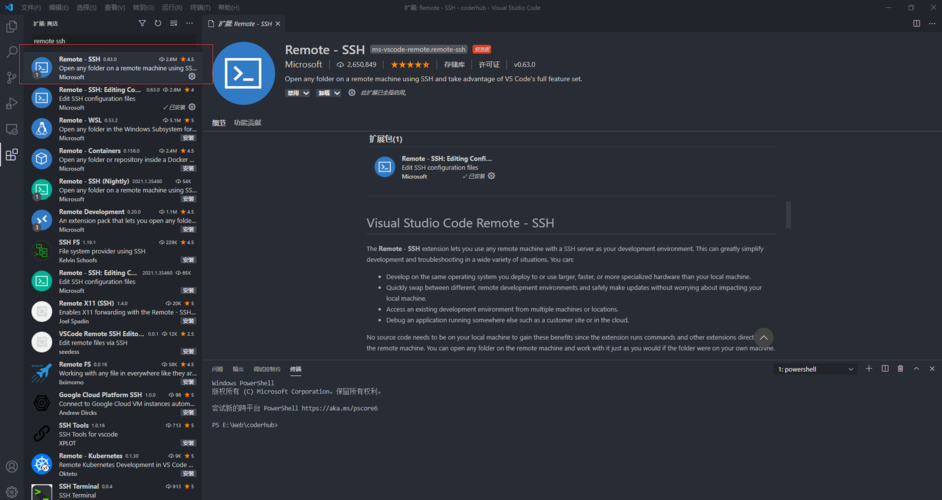Open the 文件(F) menu
942x500 pixels.
(x=31, y=7)
